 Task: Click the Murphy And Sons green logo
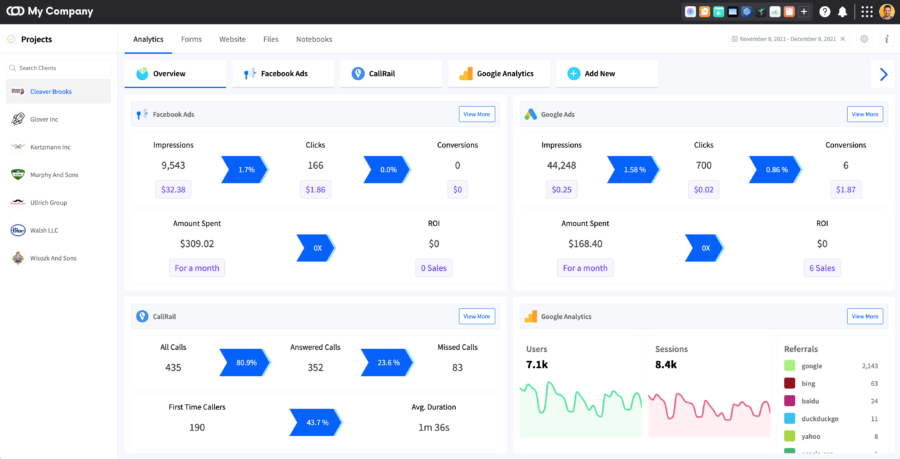pos(18,174)
